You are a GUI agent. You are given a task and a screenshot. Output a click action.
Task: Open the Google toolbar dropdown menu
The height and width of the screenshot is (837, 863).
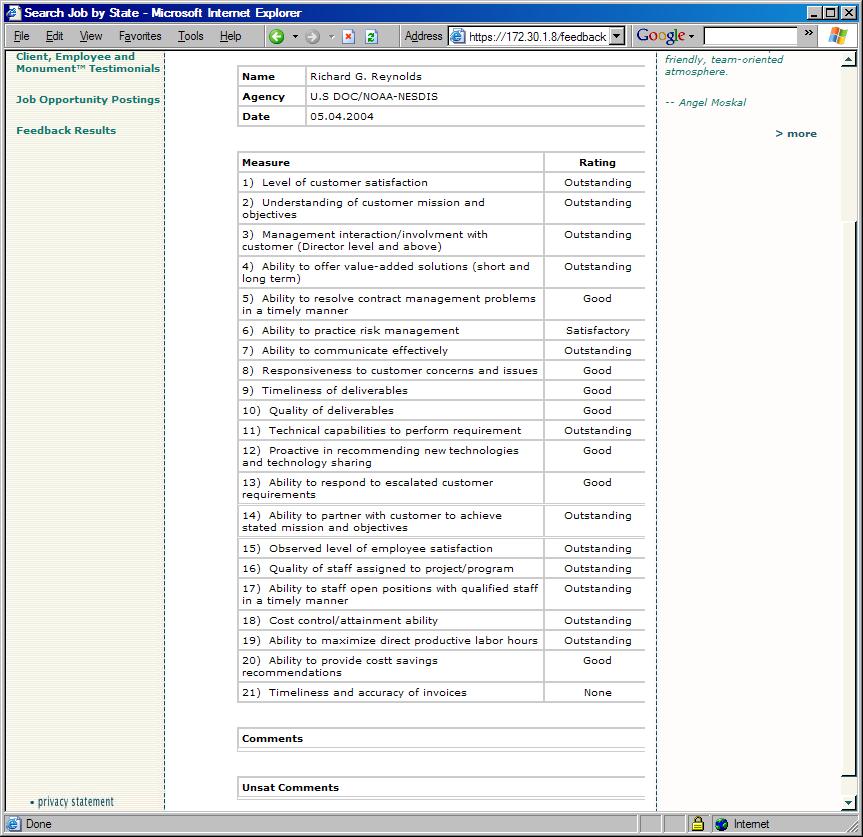coord(691,36)
